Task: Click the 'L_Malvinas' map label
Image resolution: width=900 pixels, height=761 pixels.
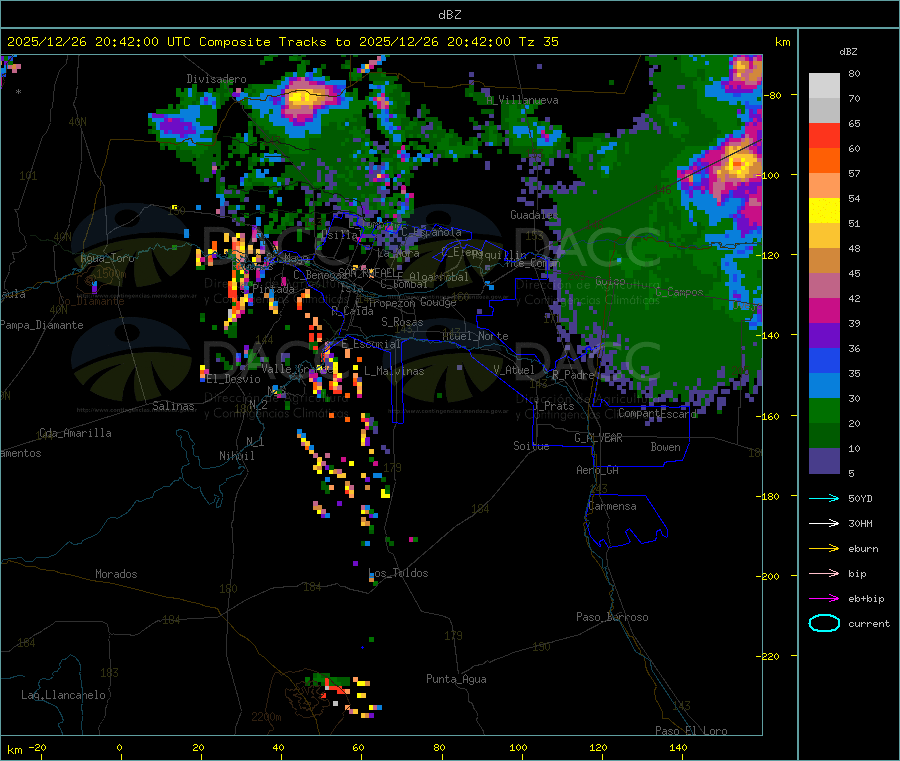Action: [x=394, y=371]
